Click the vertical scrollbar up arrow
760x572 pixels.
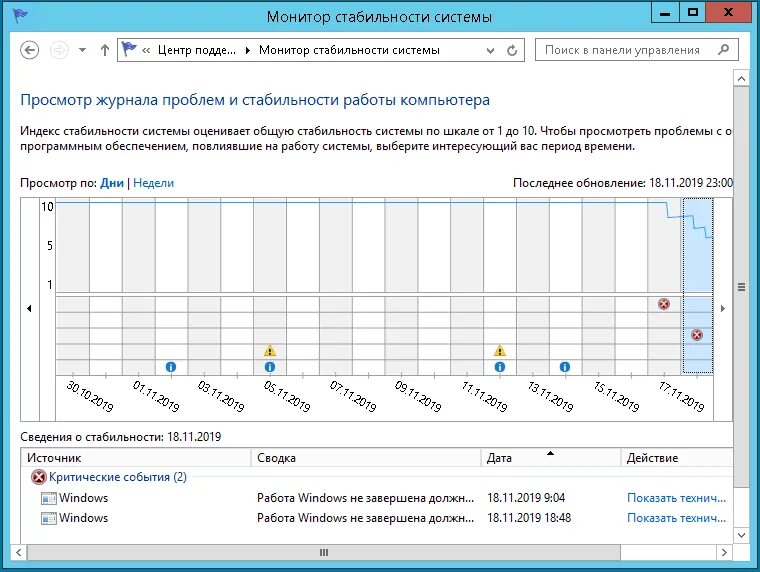click(x=741, y=78)
